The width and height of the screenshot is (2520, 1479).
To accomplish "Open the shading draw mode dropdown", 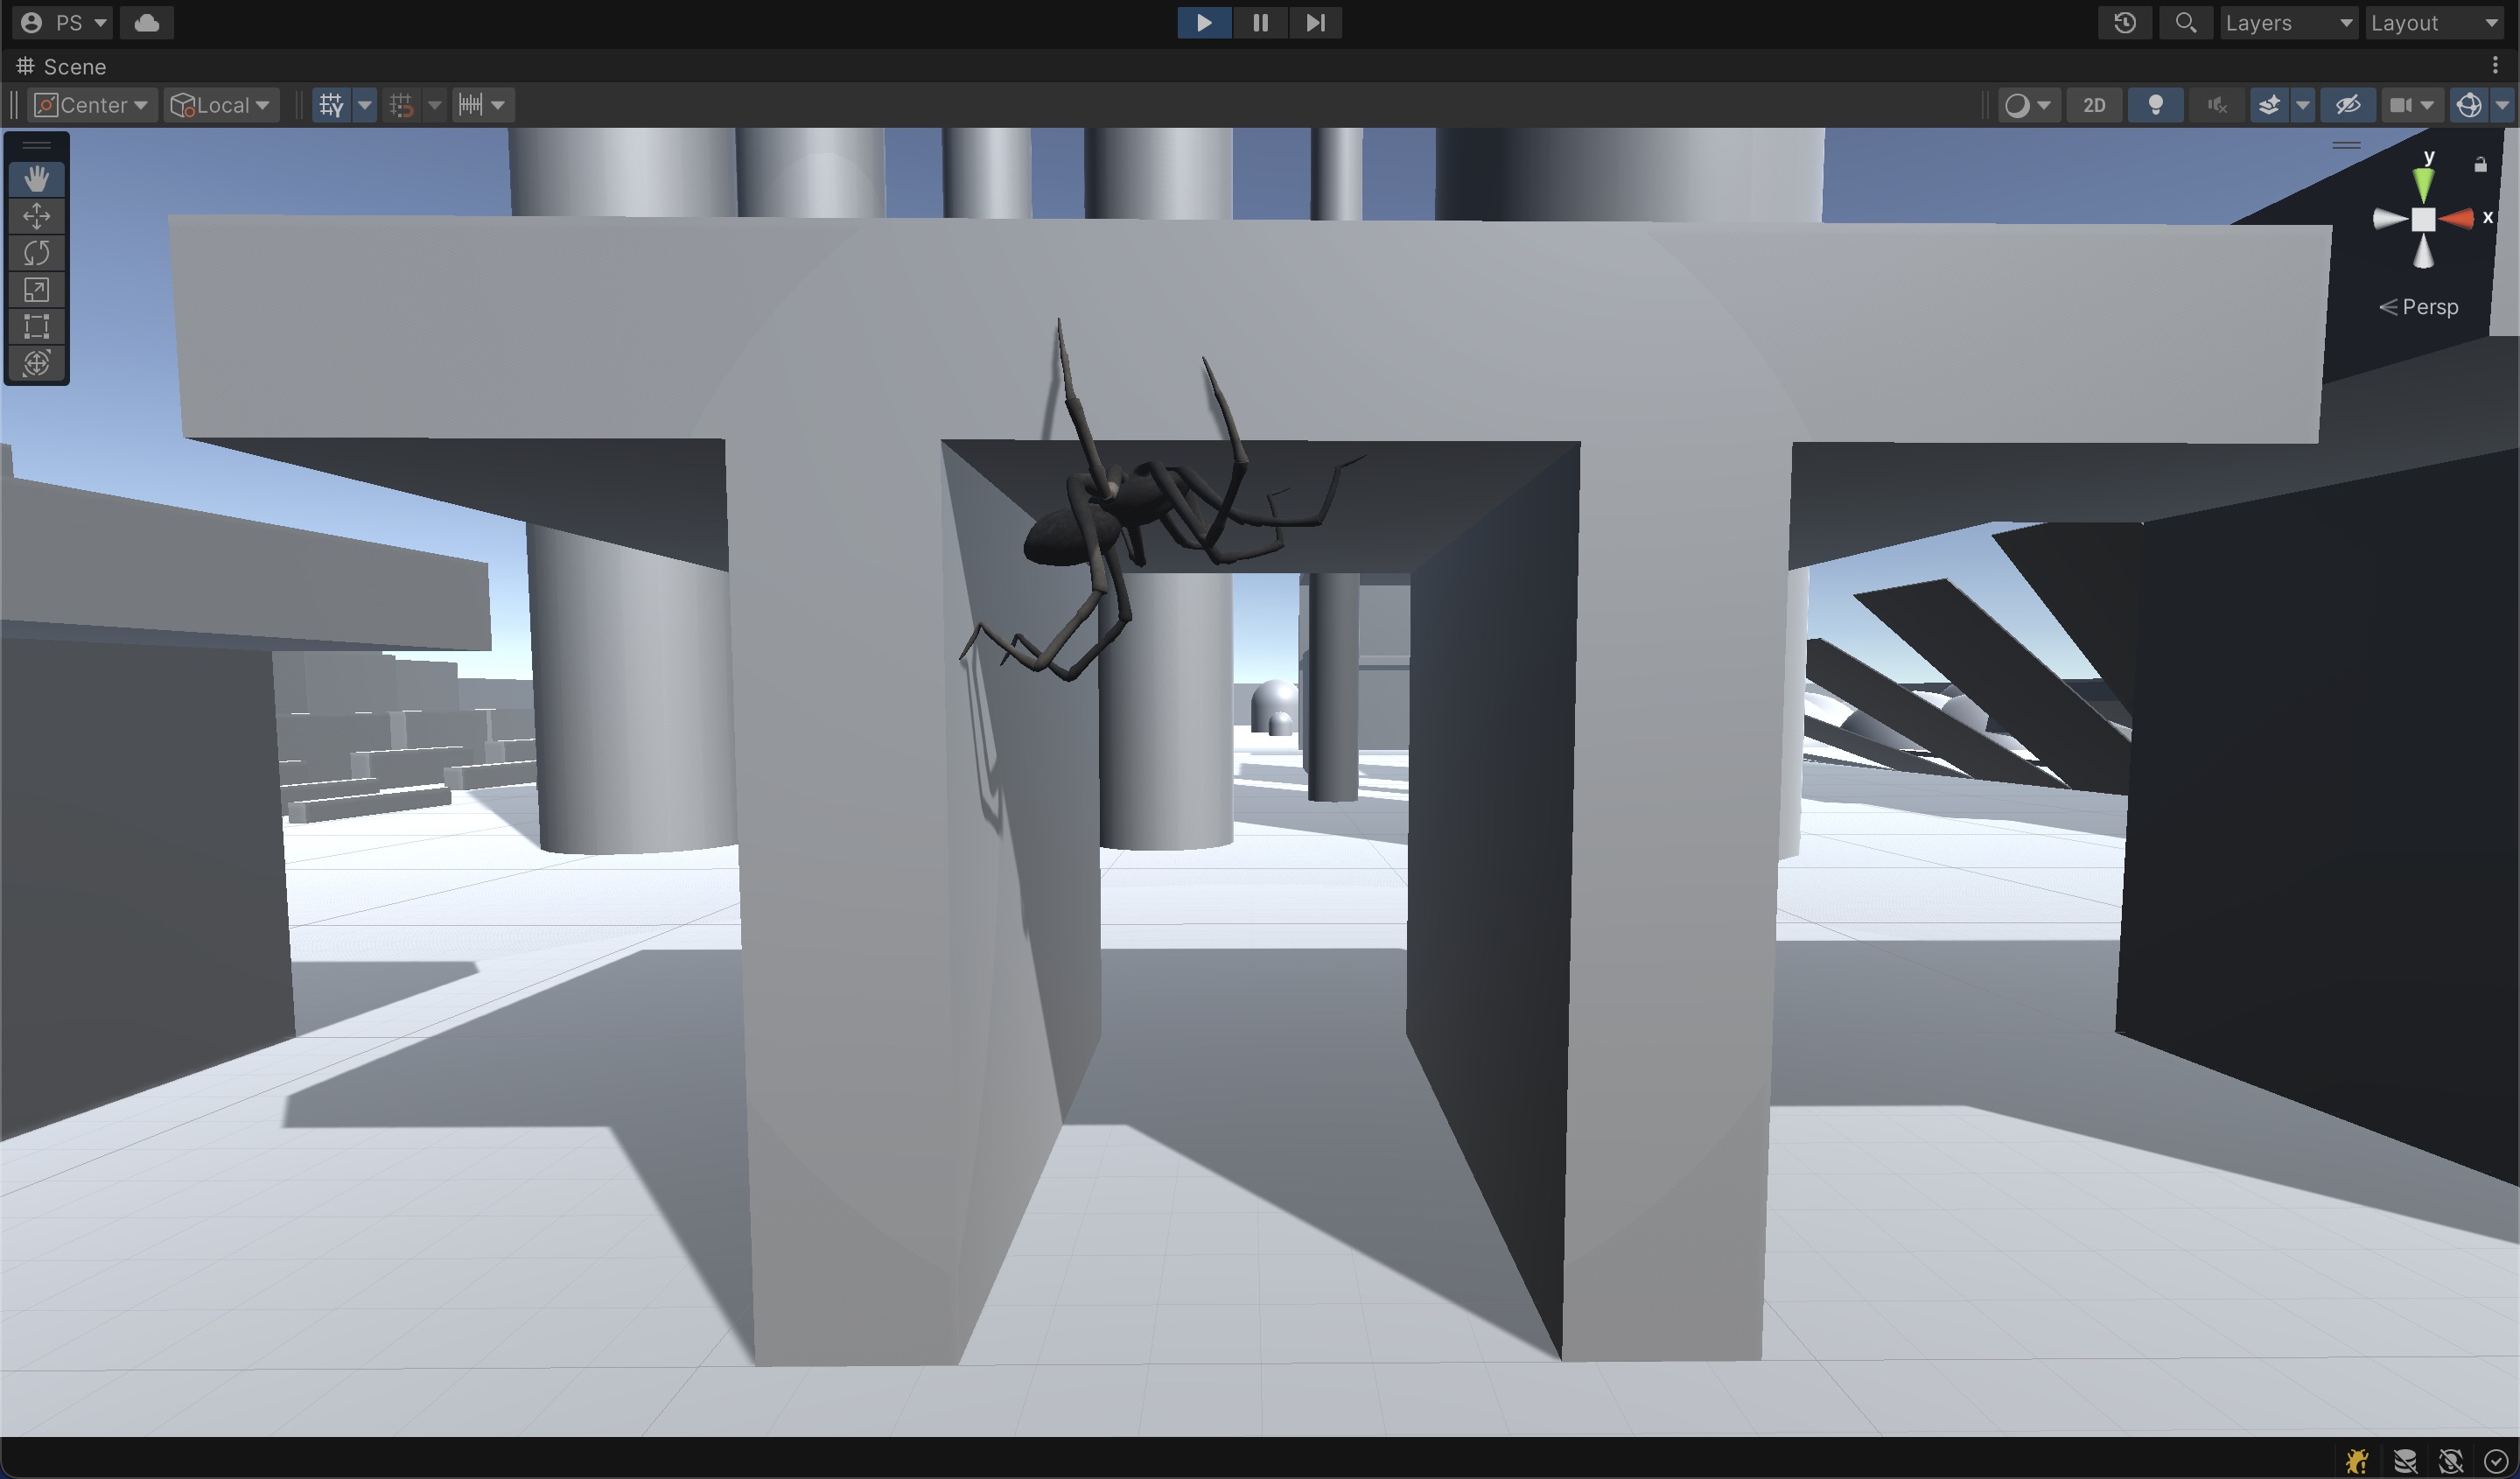I will pyautogui.click(x=2028, y=105).
